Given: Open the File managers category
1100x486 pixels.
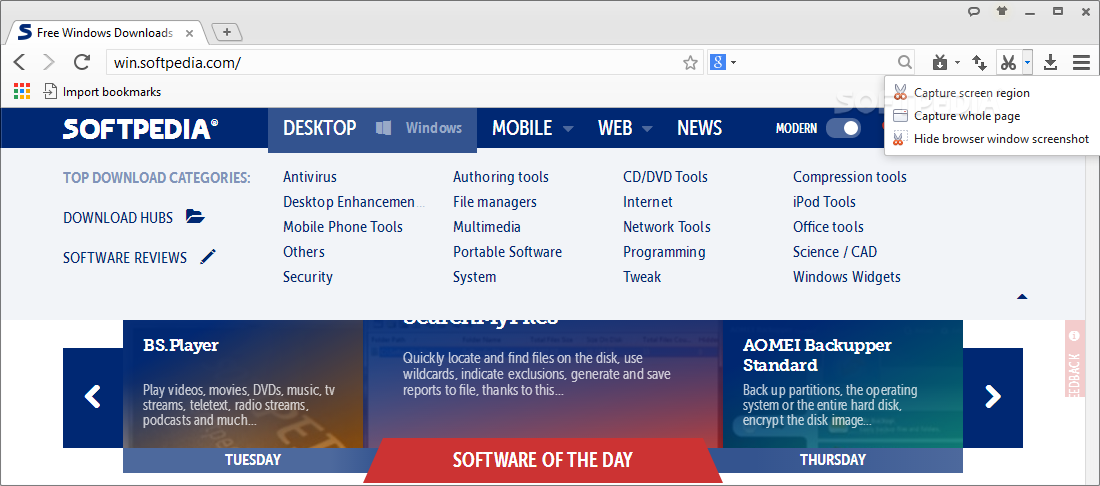Looking at the screenshot, I should click(x=495, y=202).
